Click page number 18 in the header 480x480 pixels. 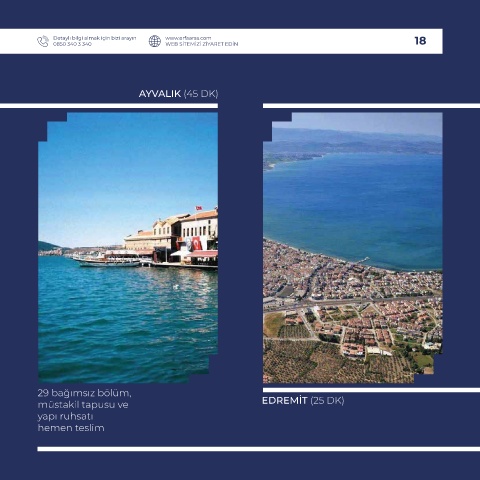(420, 41)
